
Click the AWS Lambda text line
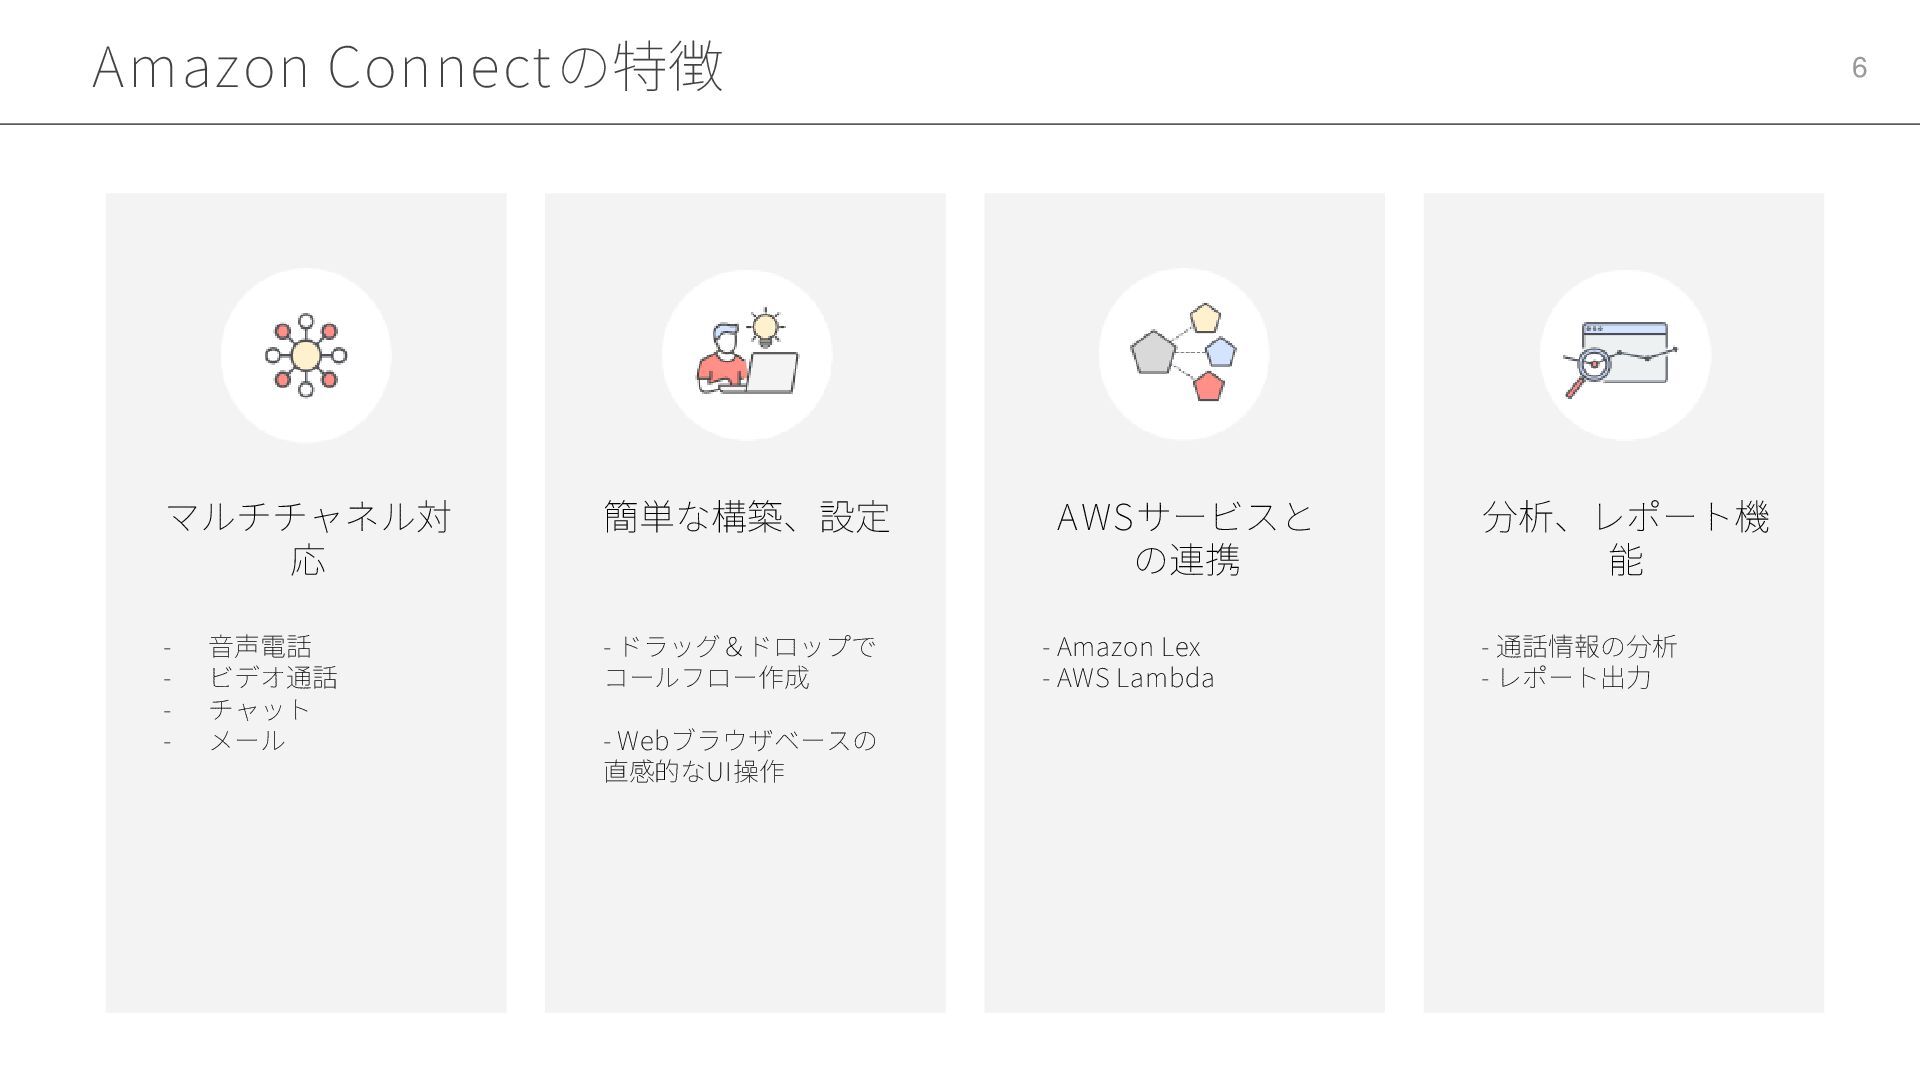pyautogui.click(x=1128, y=678)
